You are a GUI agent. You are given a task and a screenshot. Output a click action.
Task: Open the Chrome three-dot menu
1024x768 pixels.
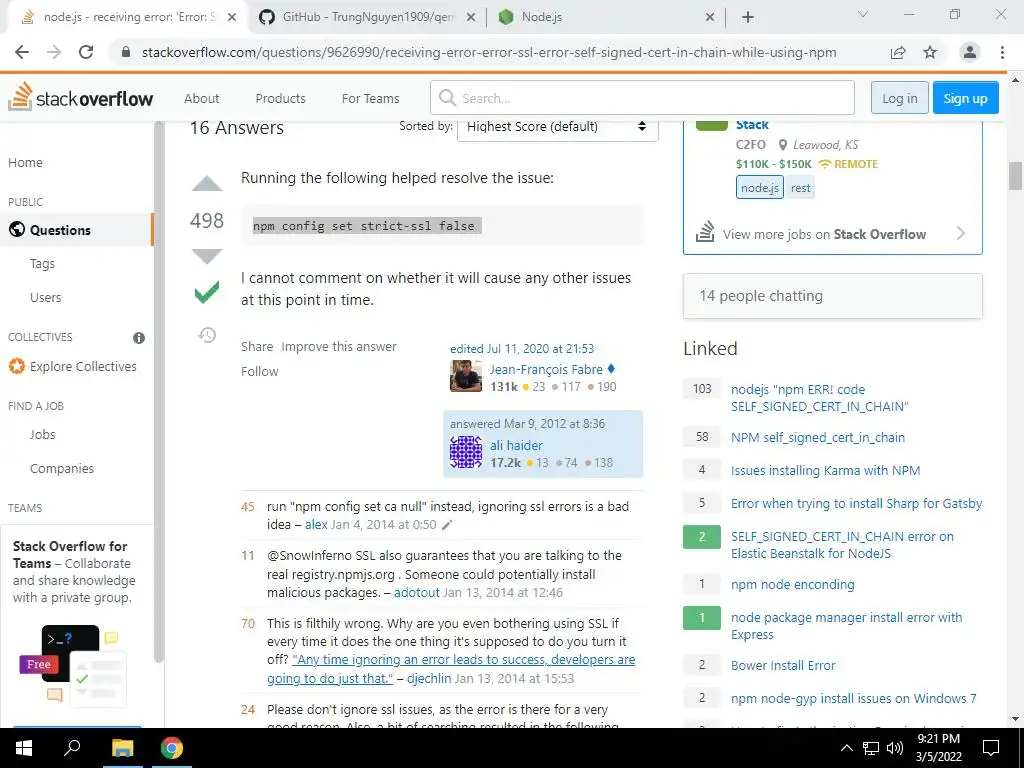[1002, 52]
